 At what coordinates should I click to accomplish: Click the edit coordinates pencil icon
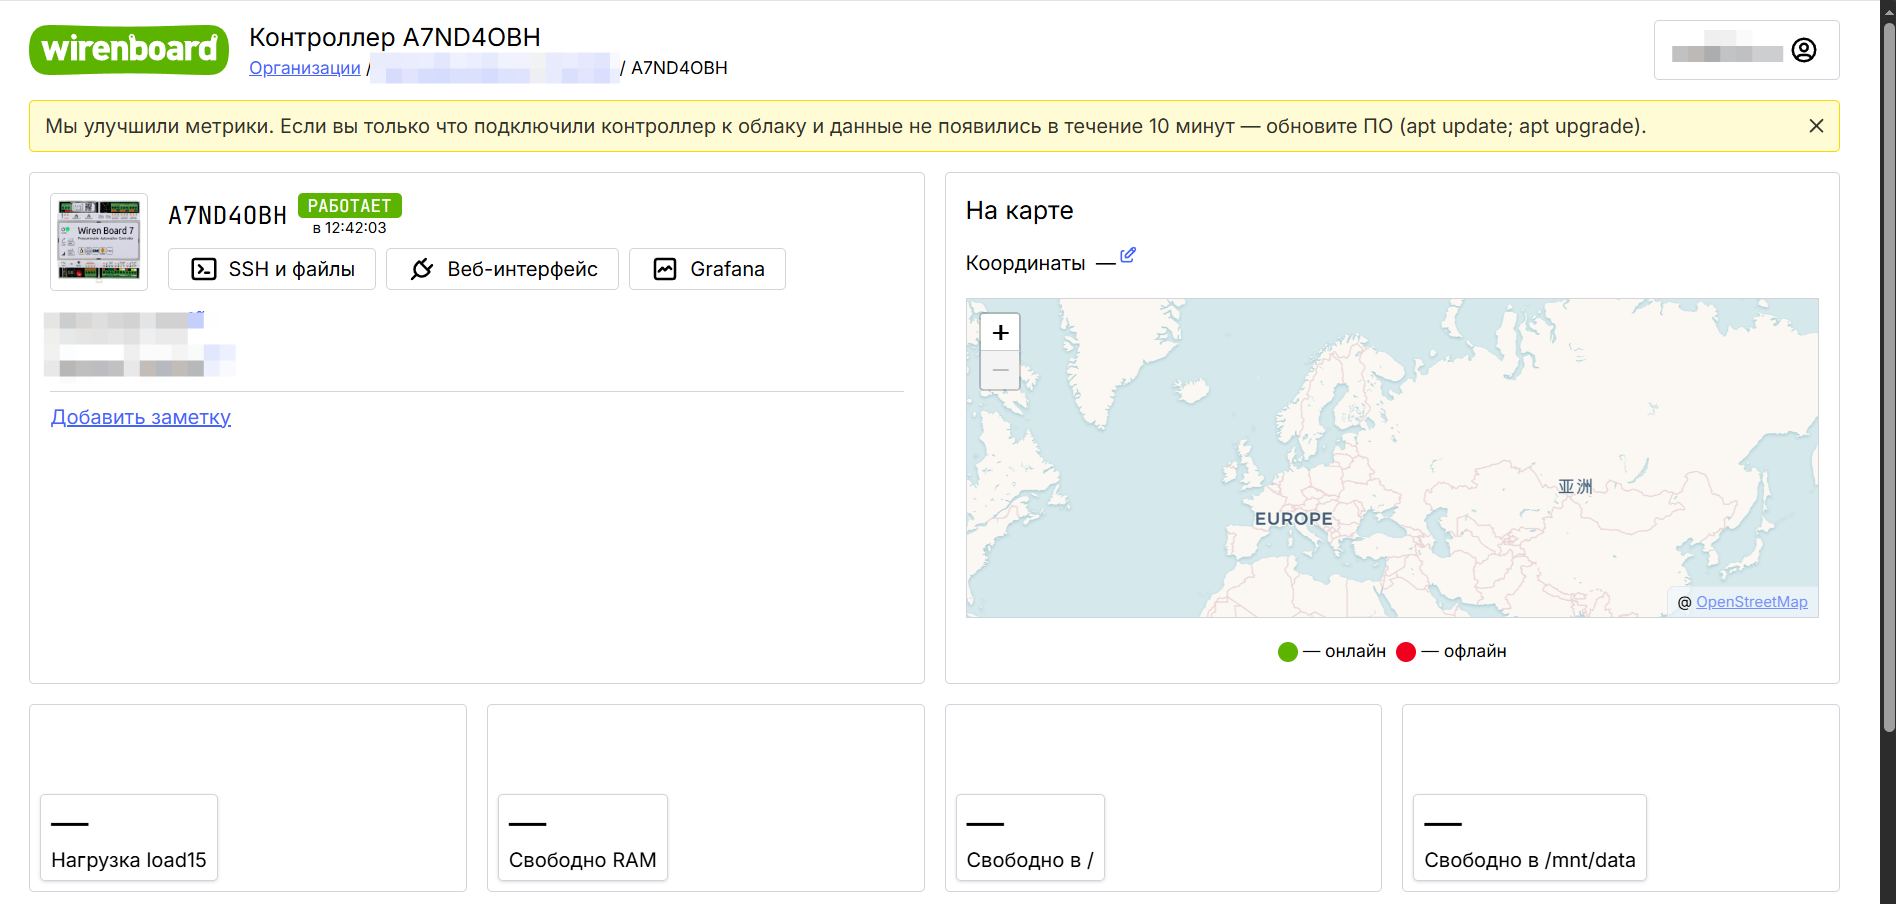click(x=1128, y=255)
